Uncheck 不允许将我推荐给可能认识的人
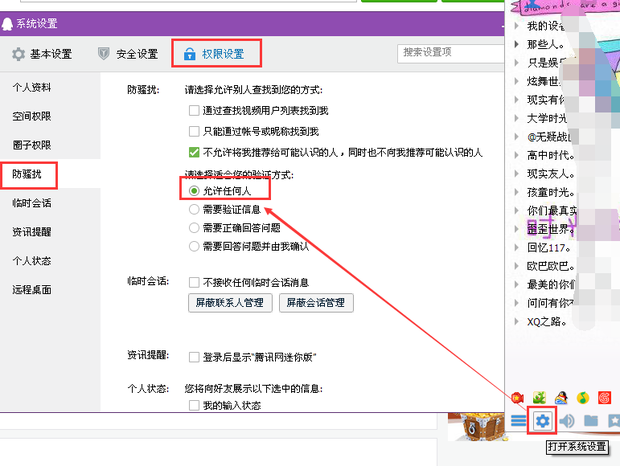This screenshot has width=620, height=466. tap(194, 152)
